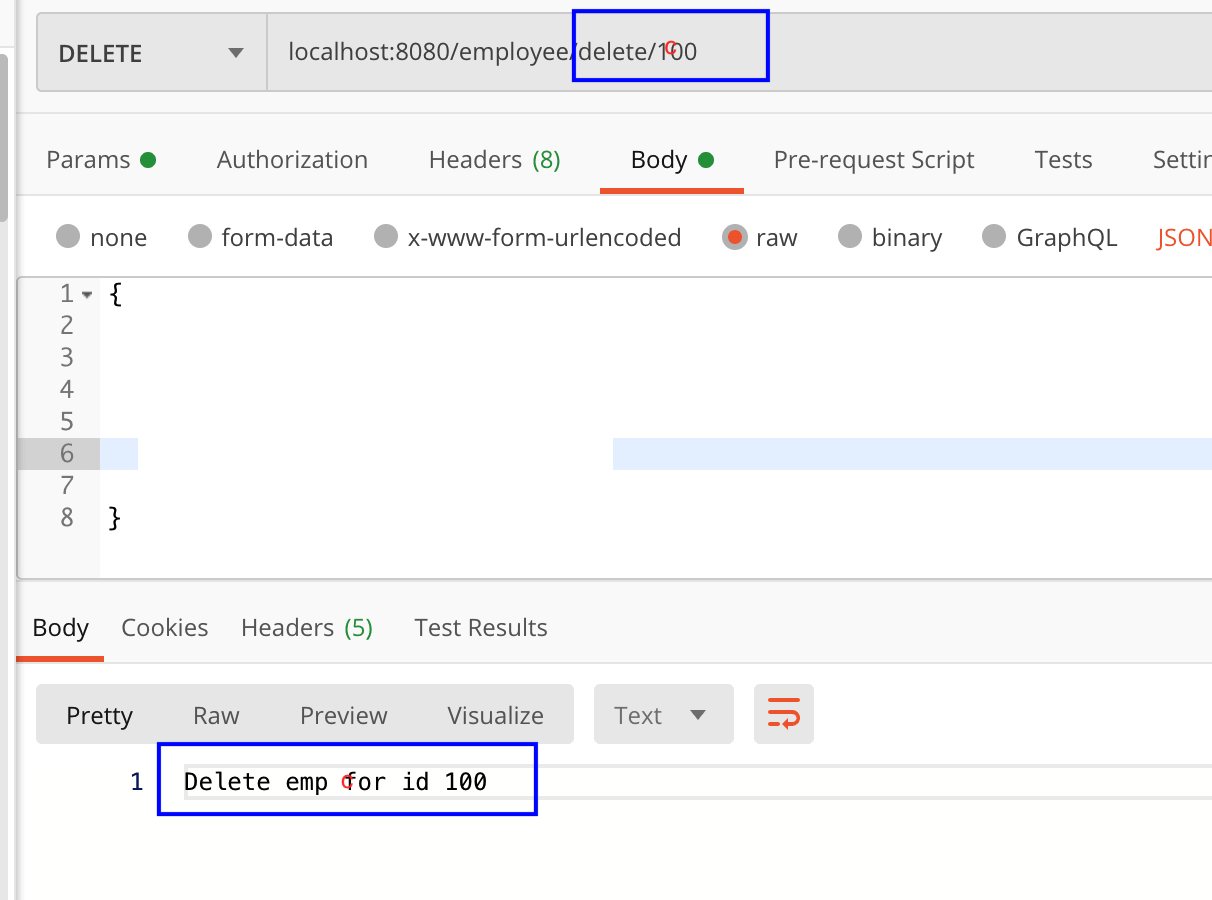Open the Authorization tab
The image size is (1212, 900).
tap(292, 160)
